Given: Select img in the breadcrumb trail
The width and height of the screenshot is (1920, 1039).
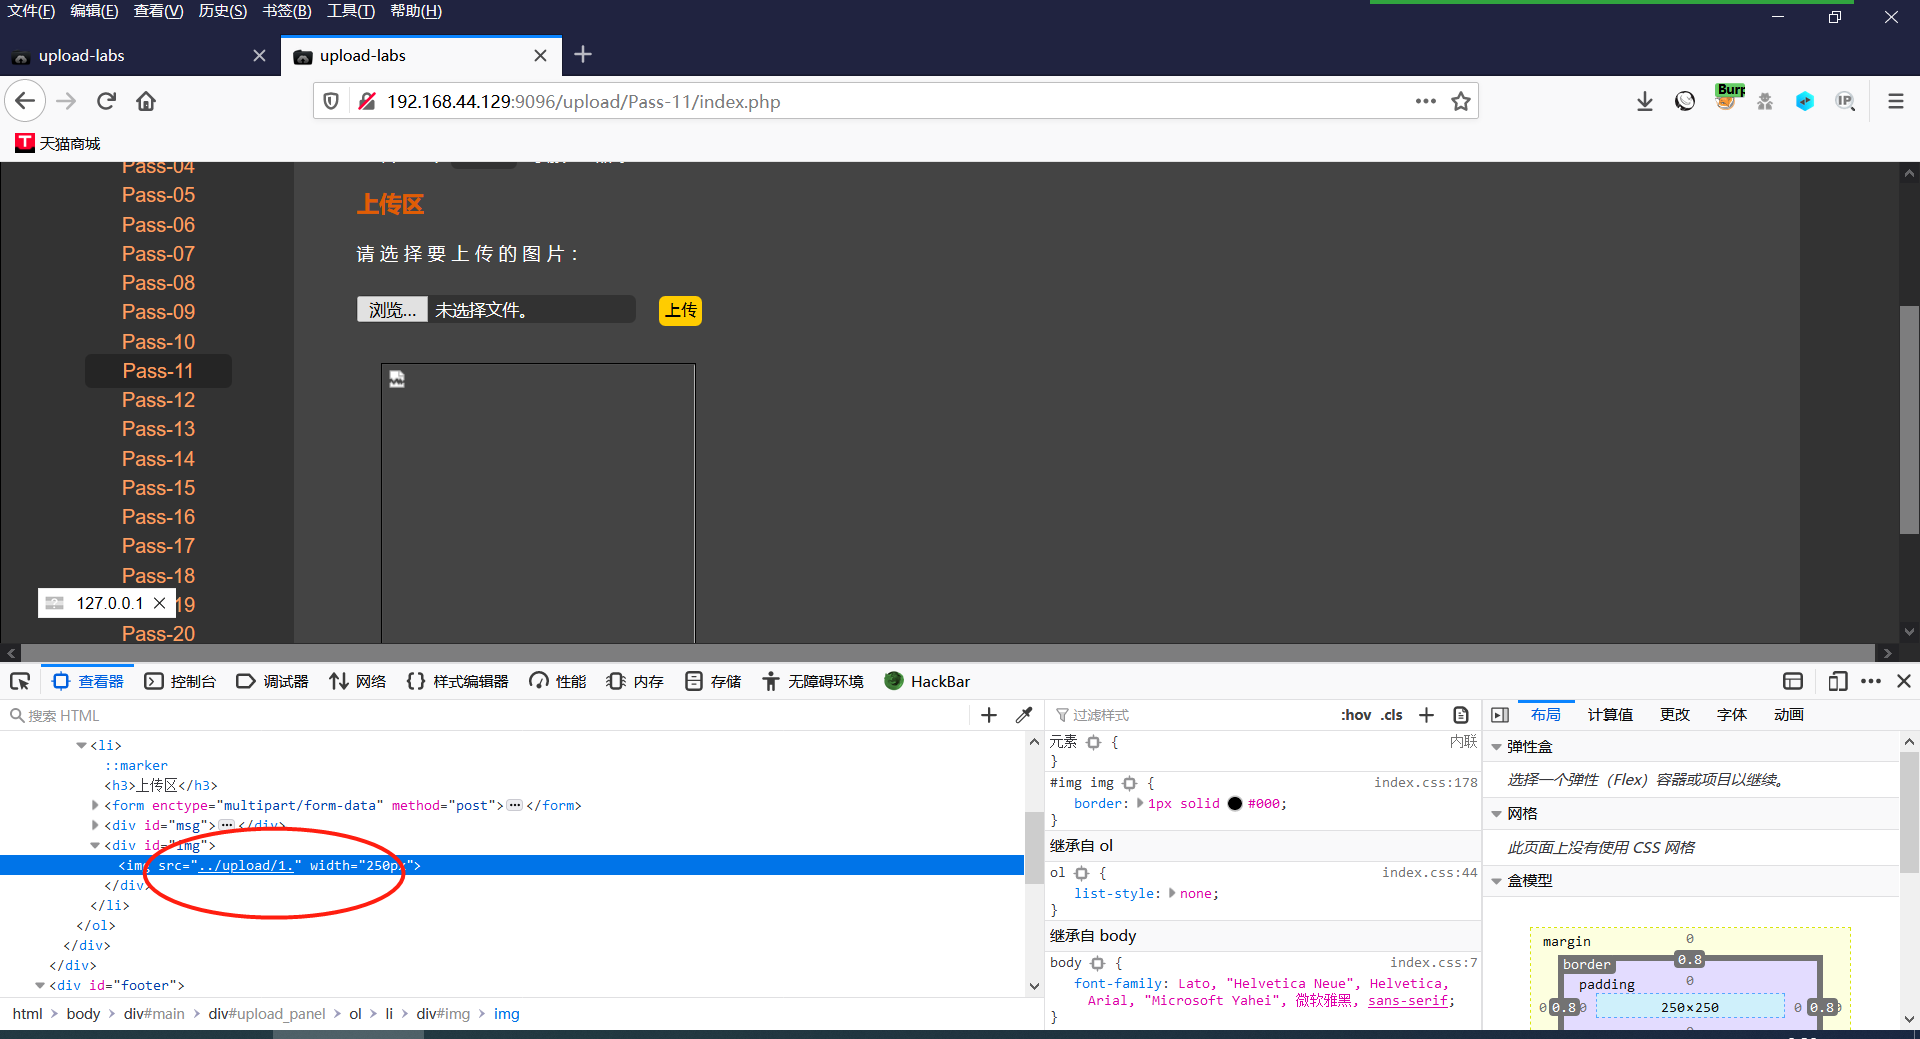Looking at the screenshot, I should 507,1014.
